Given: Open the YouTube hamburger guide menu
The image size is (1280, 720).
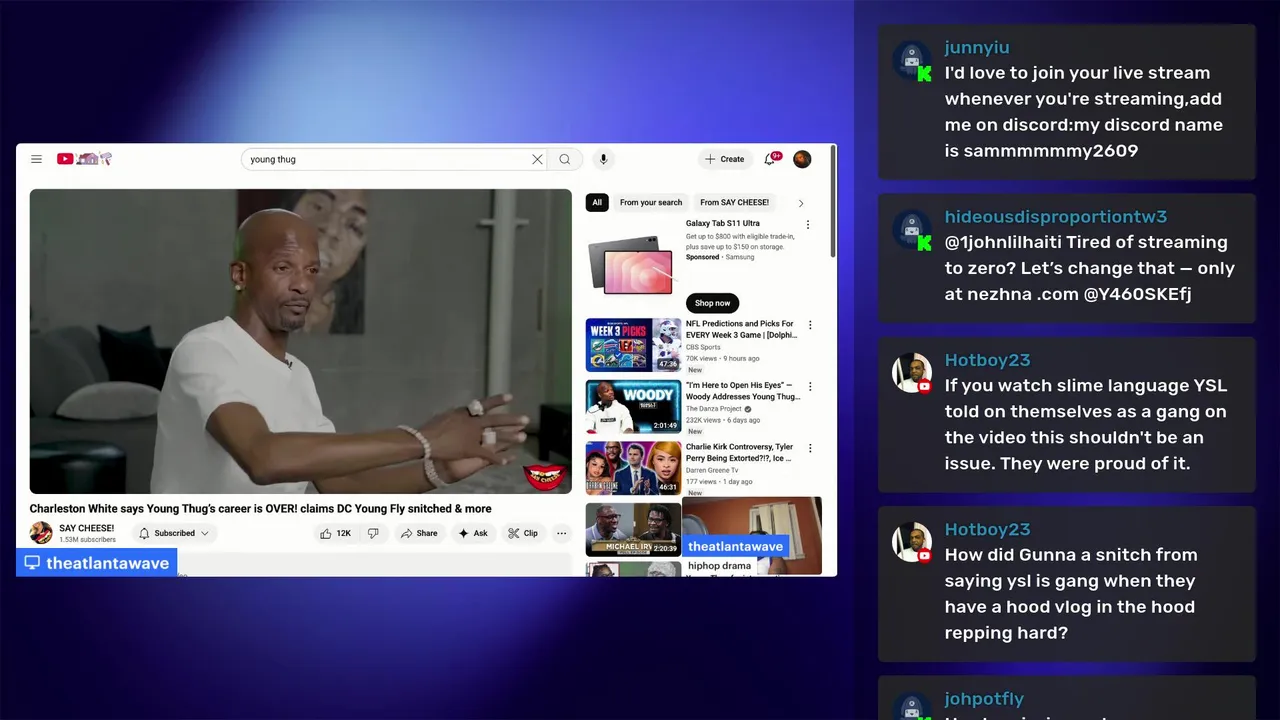Looking at the screenshot, I should coord(36,159).
